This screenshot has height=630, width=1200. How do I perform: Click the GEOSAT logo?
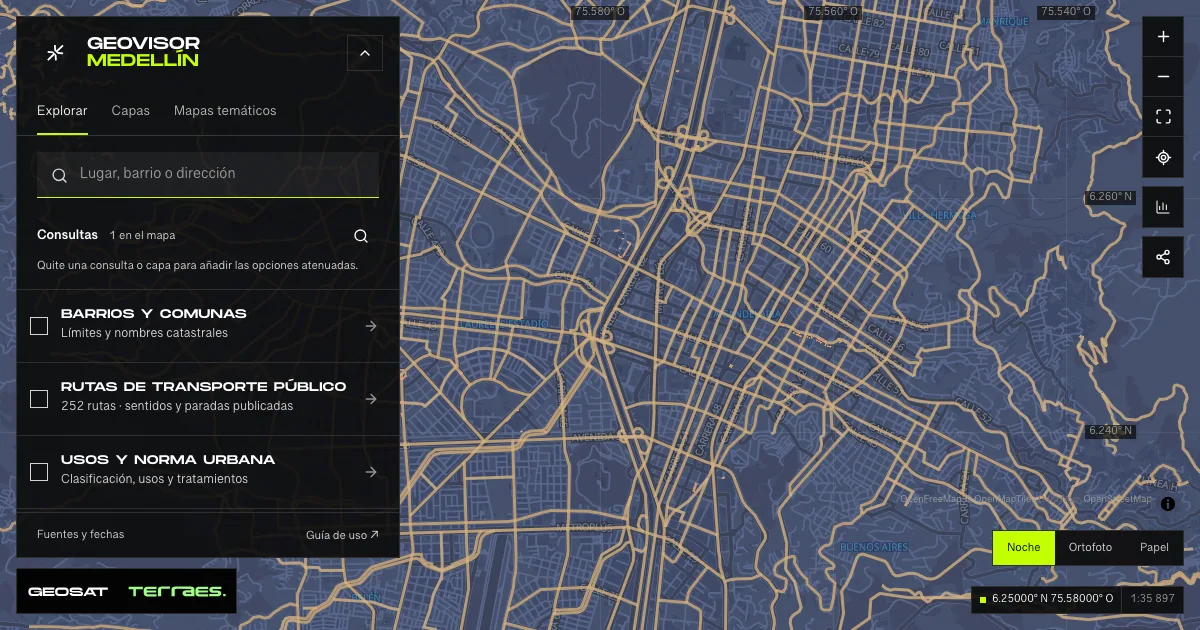[x=68, y=591]
